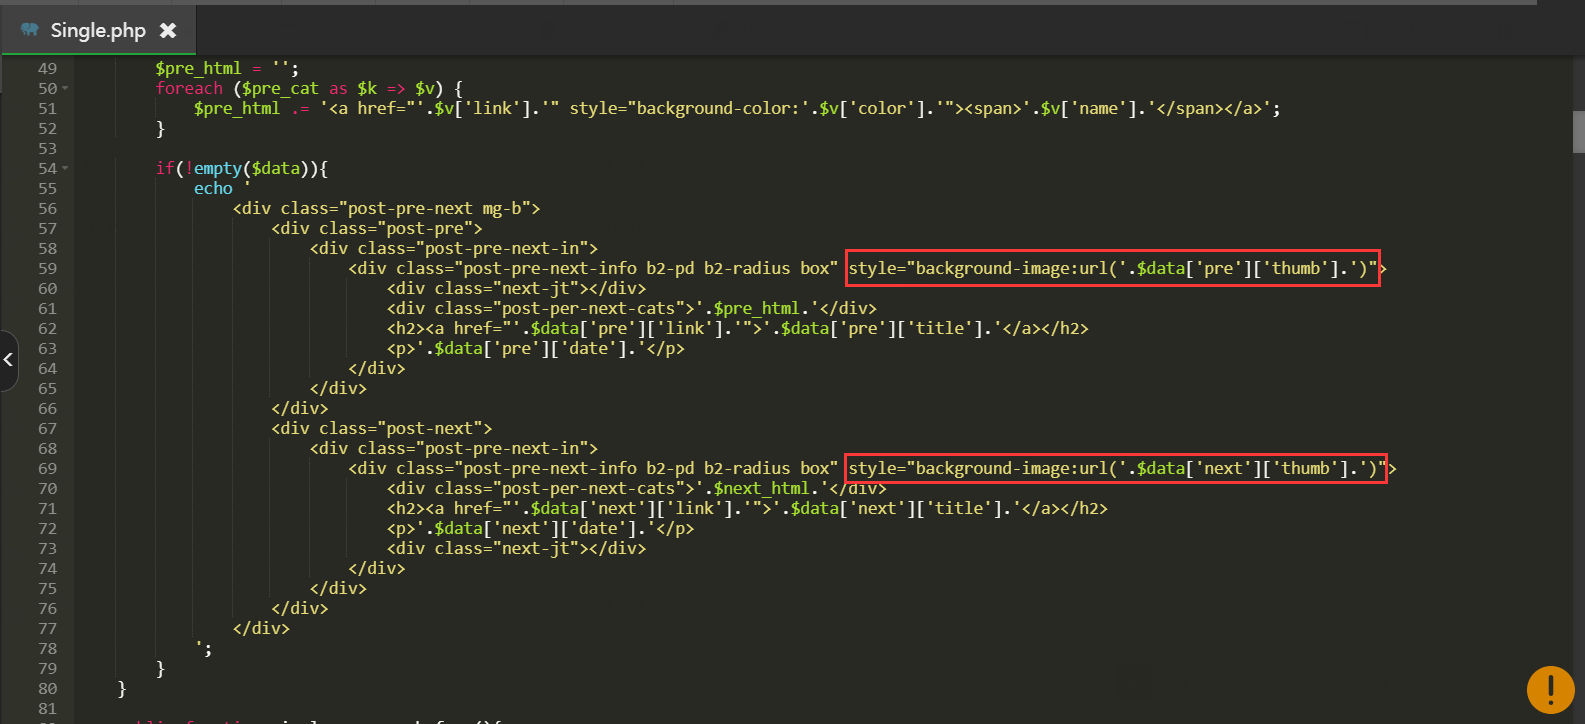This screenshot has height=724, width=1585.
Task: Click line number 77 in gutter
Action: pos(47,629)
